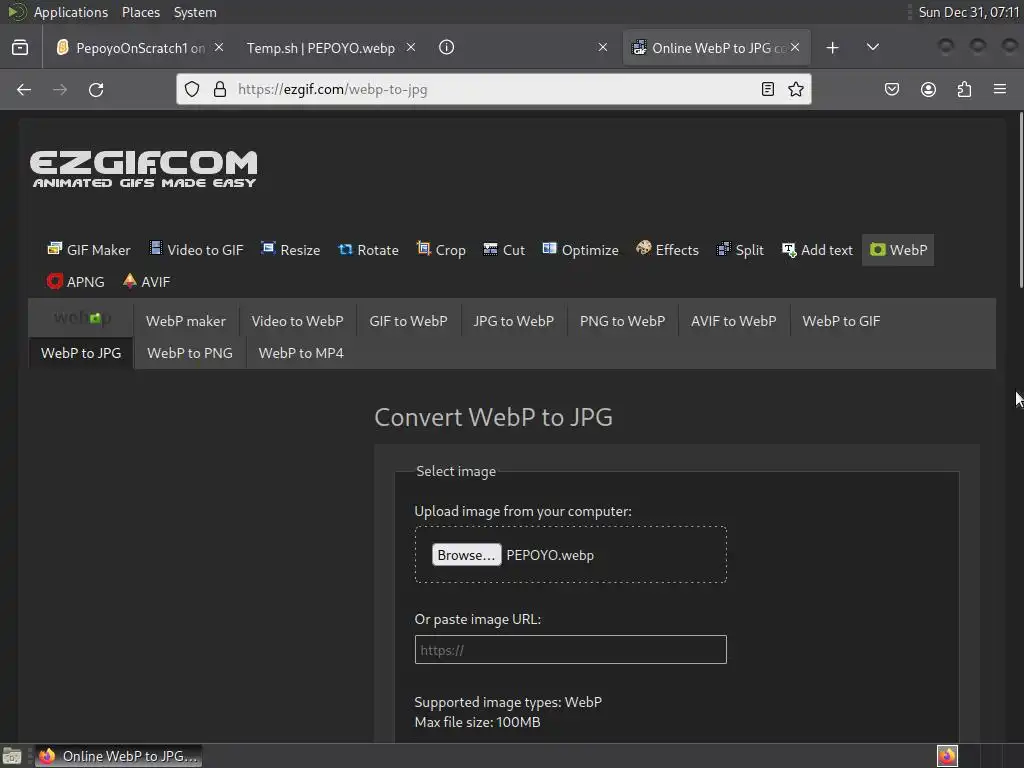Open Firefox hamburger application menu
This screenshot has height=768, width=1024.
pyautogui.click(x=1000, y=89)
